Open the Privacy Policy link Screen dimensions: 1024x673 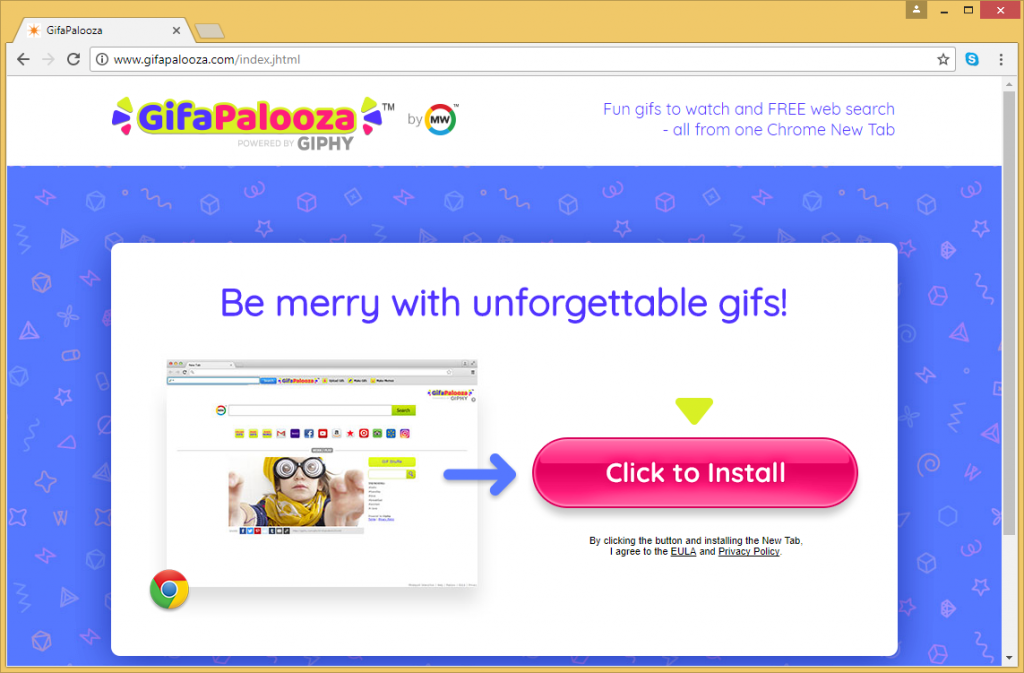pyautogui.click(x=748, y=552)
